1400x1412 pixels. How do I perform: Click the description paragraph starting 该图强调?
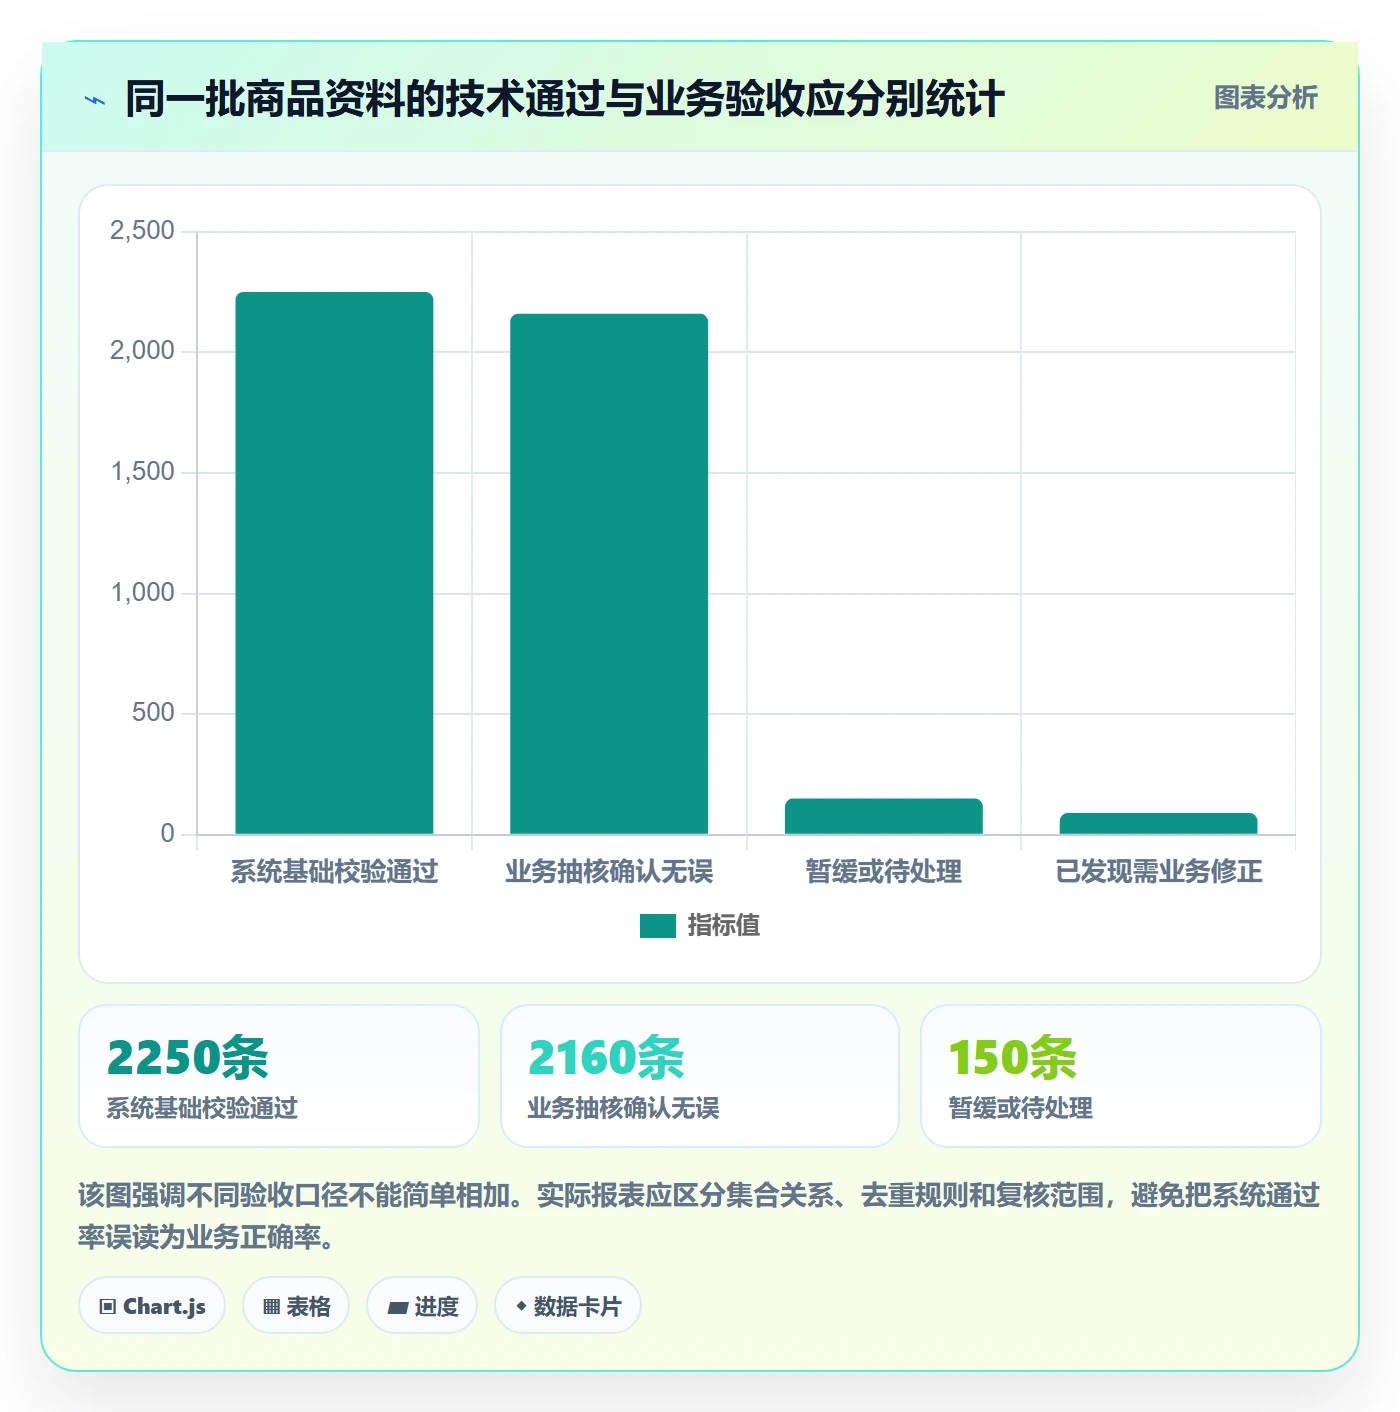coord(699,1216)
